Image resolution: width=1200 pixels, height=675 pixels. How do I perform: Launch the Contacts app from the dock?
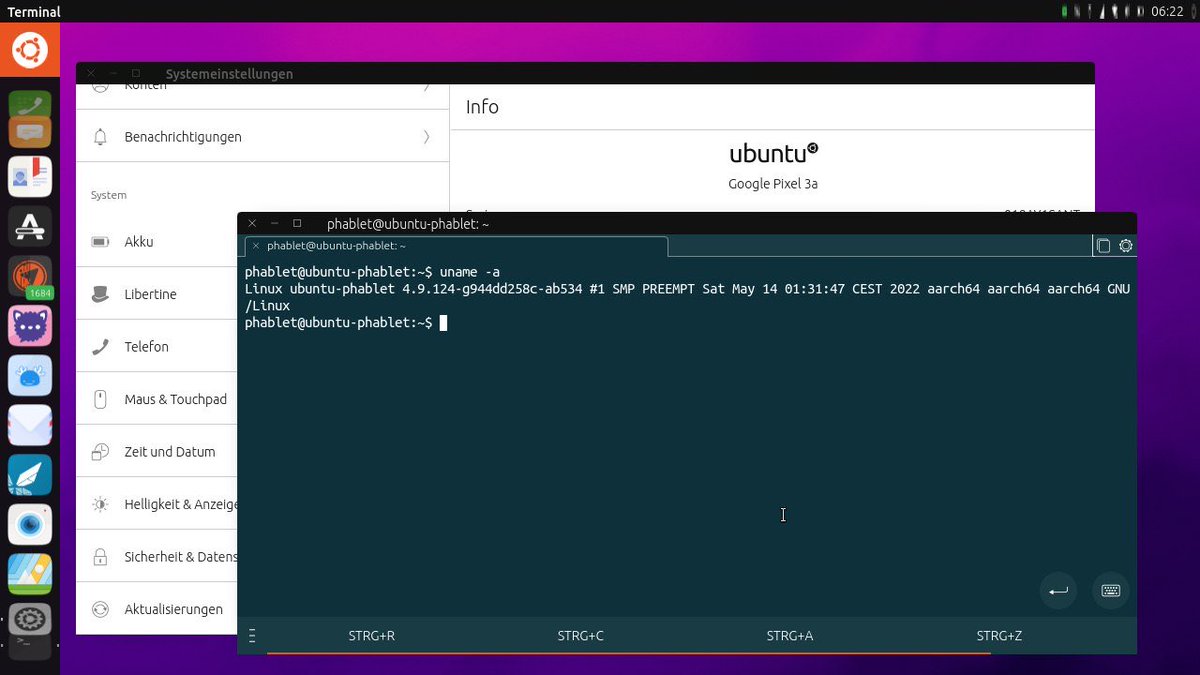(x=30, y=177)
